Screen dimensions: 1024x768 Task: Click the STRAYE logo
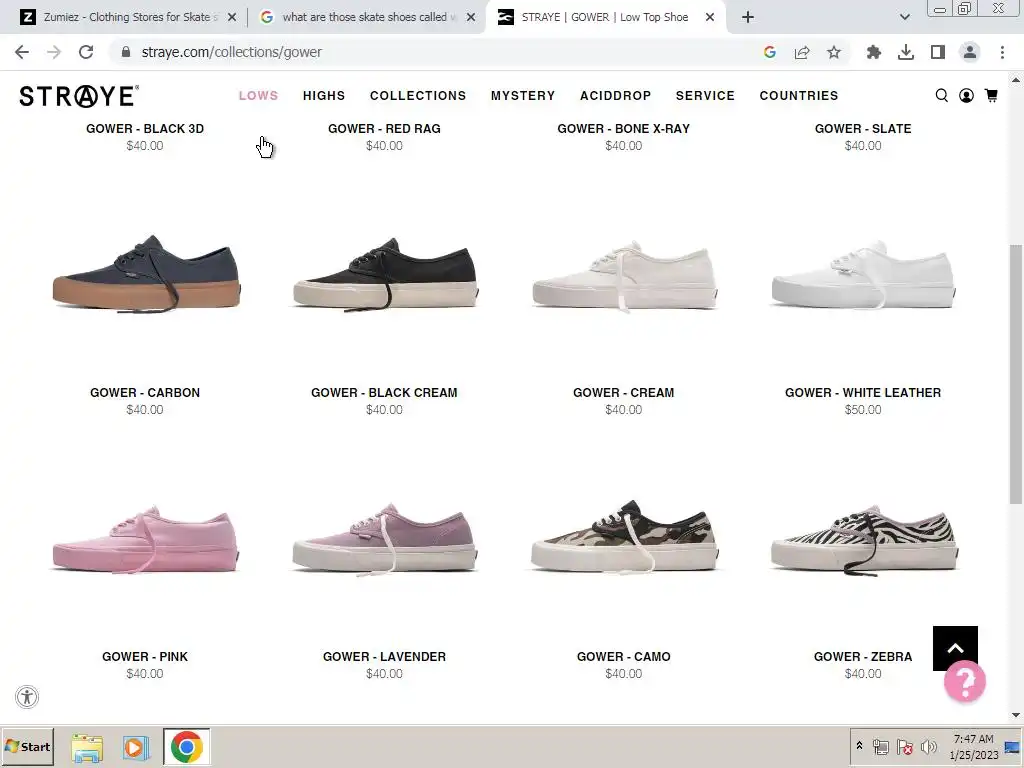coord(79,96)
